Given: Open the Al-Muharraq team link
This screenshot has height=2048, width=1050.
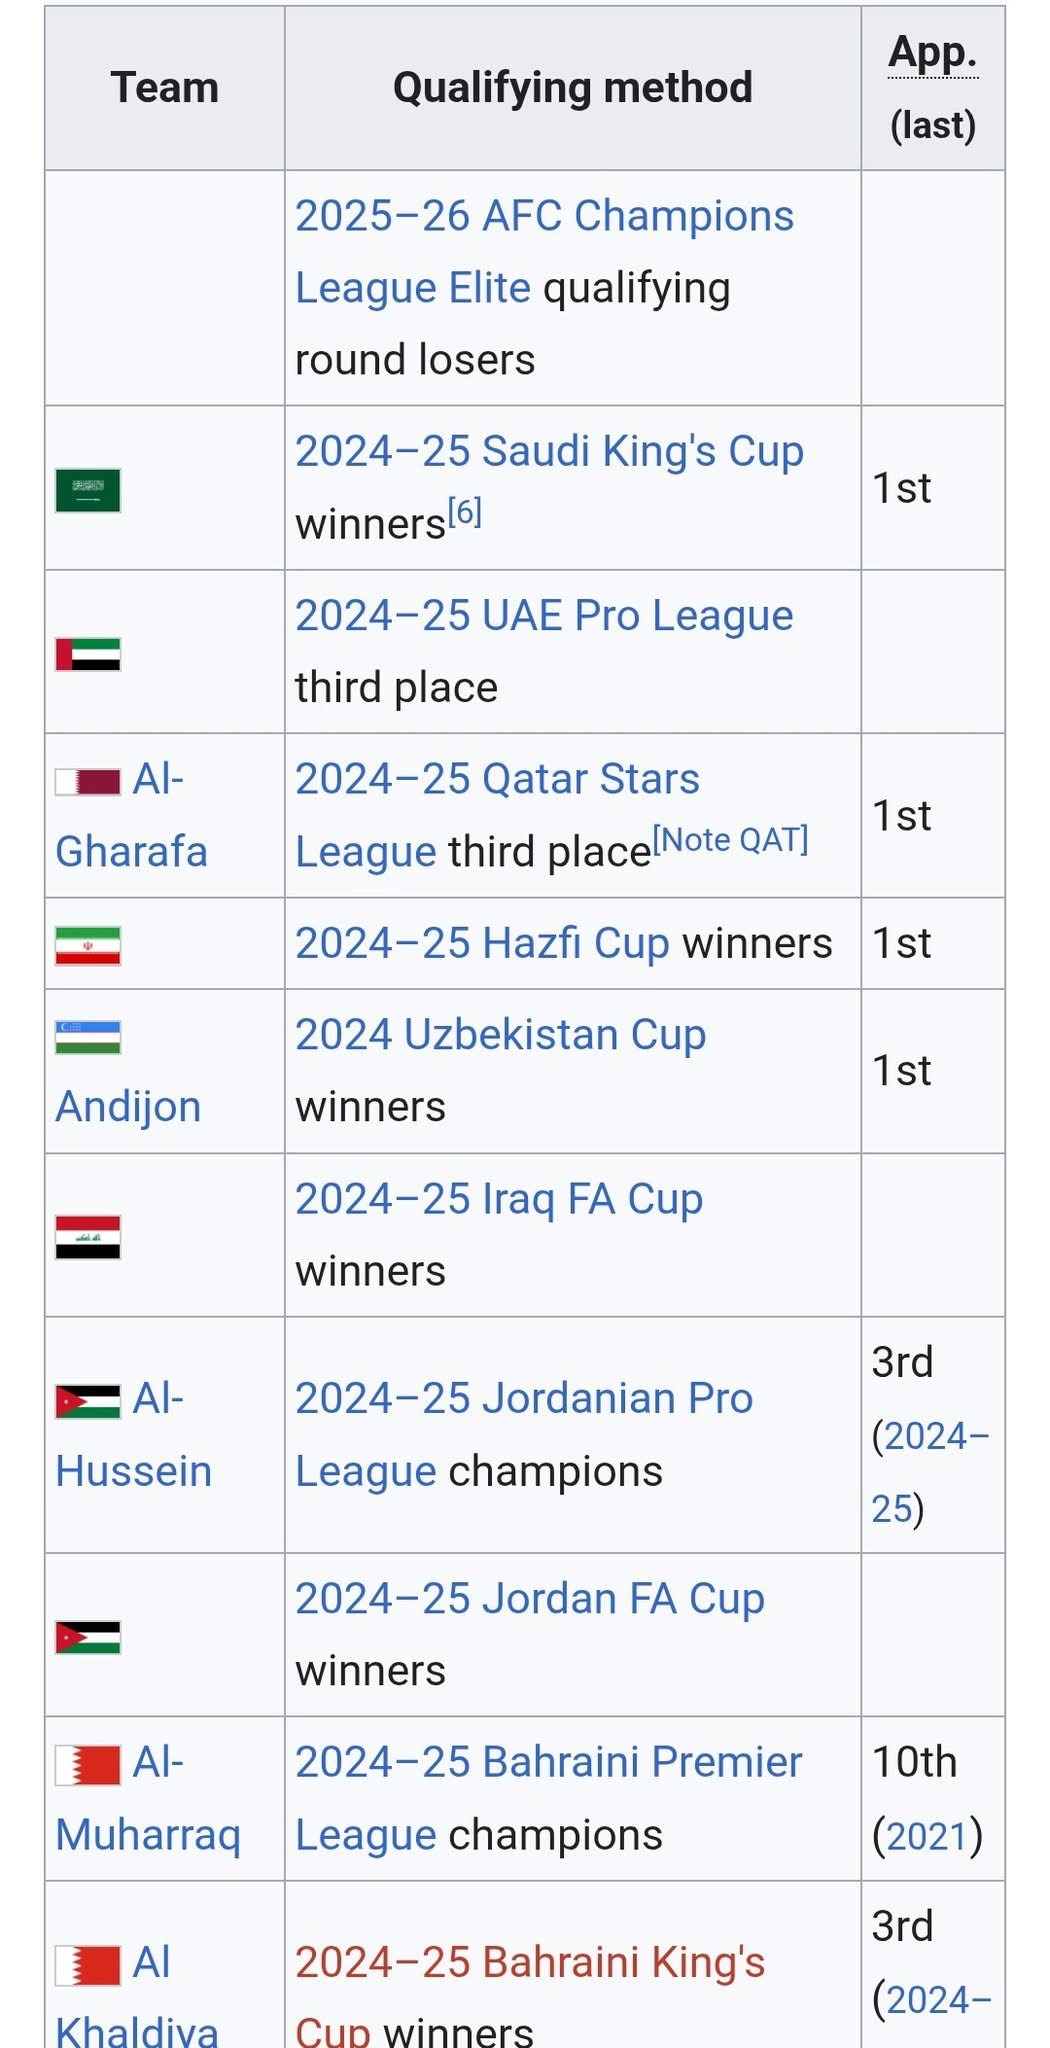Looking at the screenshot, I should pos(148,1799).
